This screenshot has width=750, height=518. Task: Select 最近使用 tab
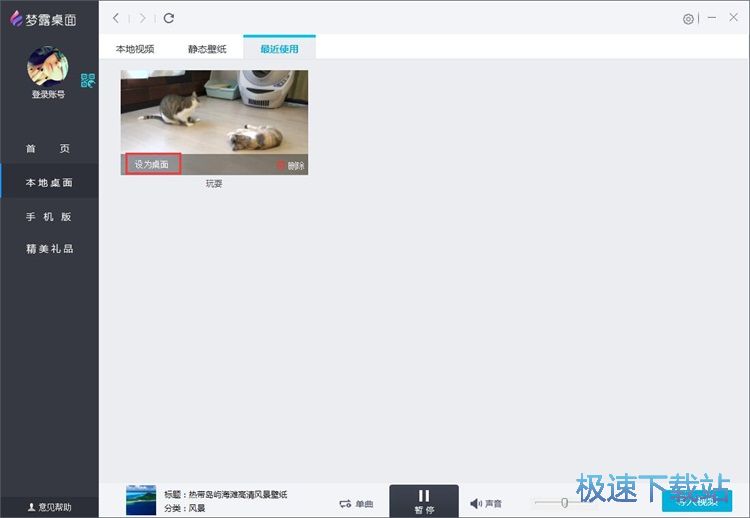pyautogui.click(x=279, y=48)
